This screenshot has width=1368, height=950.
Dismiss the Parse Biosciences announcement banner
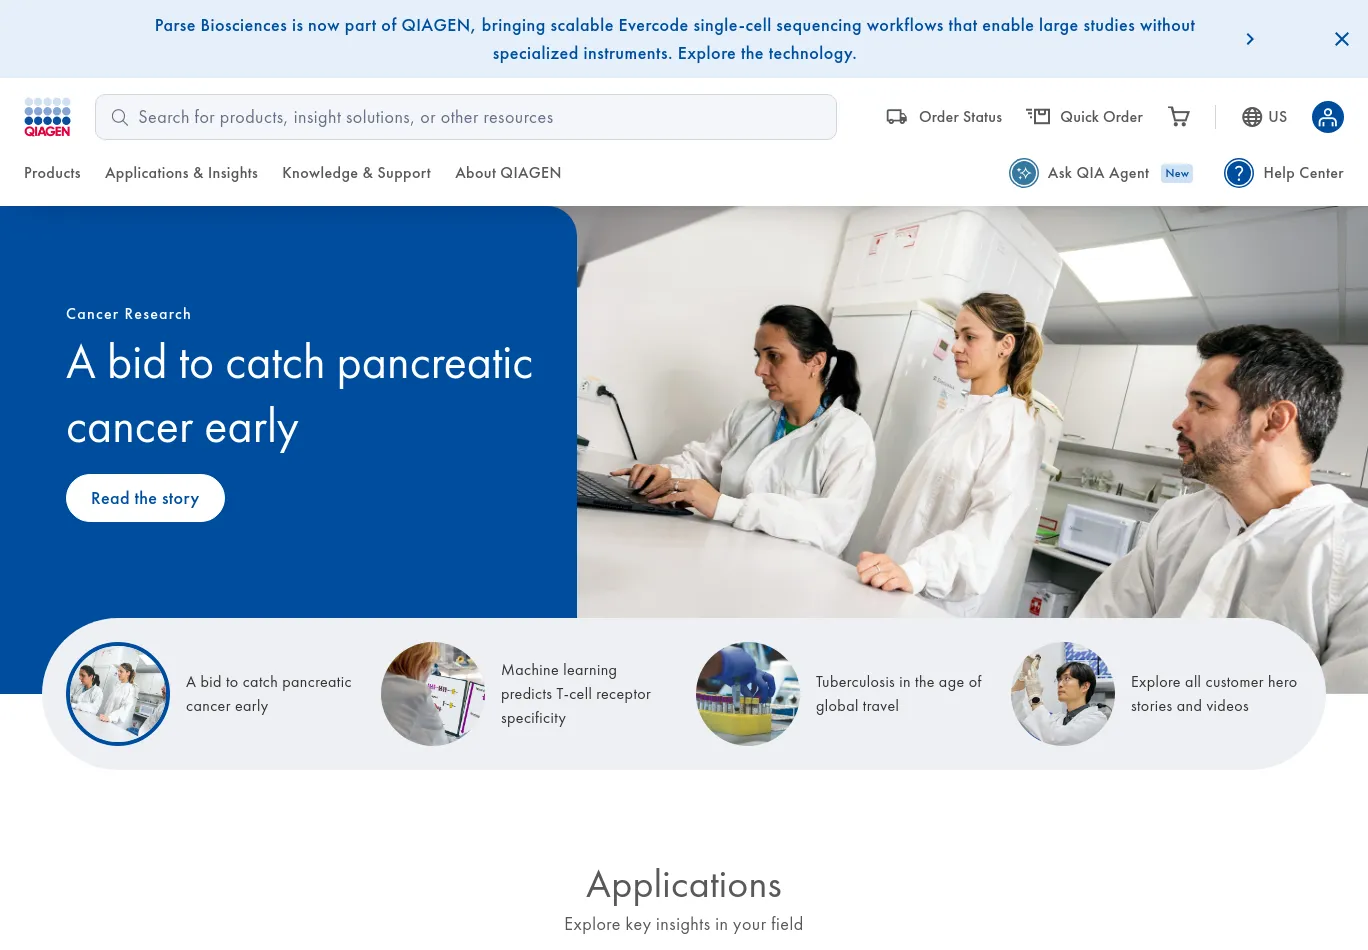[x=1341, y=39]
